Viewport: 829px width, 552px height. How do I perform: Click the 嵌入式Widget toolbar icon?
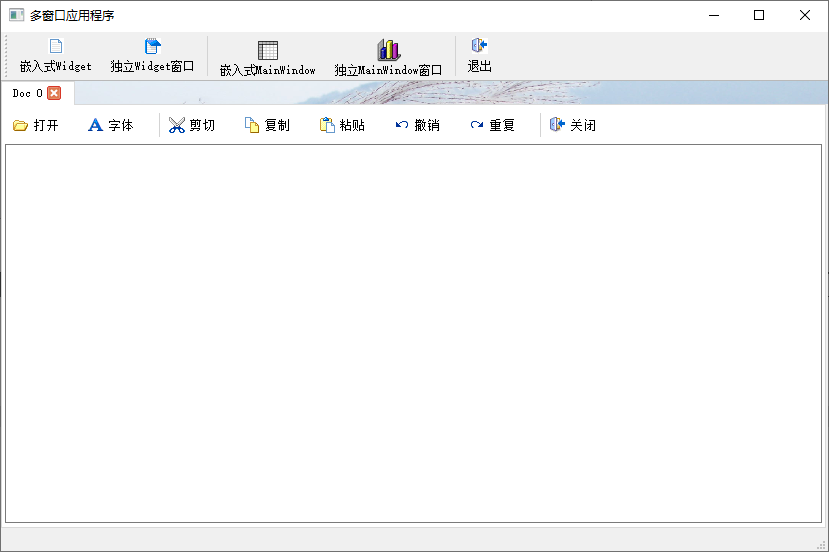coord(56,47)
